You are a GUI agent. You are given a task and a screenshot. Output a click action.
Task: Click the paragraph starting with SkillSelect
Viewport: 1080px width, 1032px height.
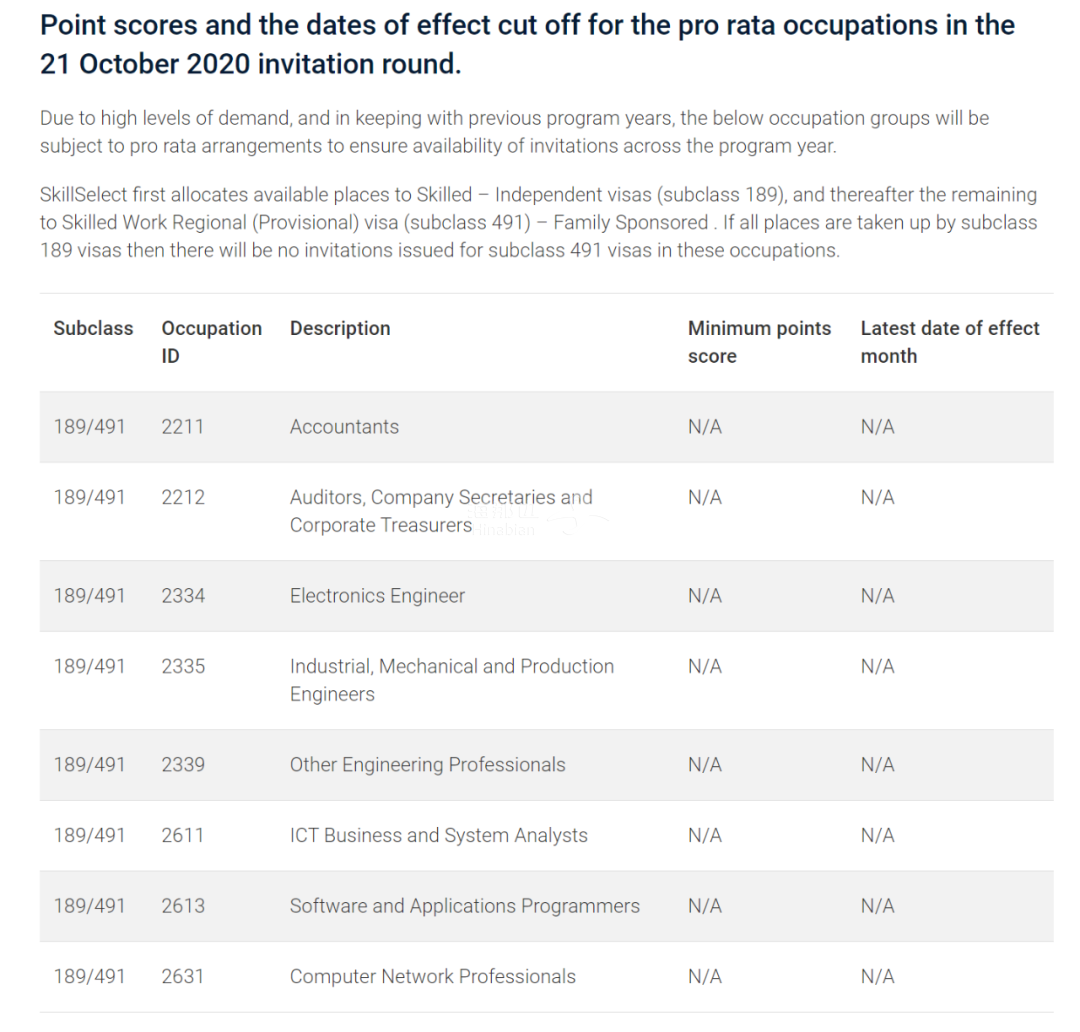tap(539, 223)
